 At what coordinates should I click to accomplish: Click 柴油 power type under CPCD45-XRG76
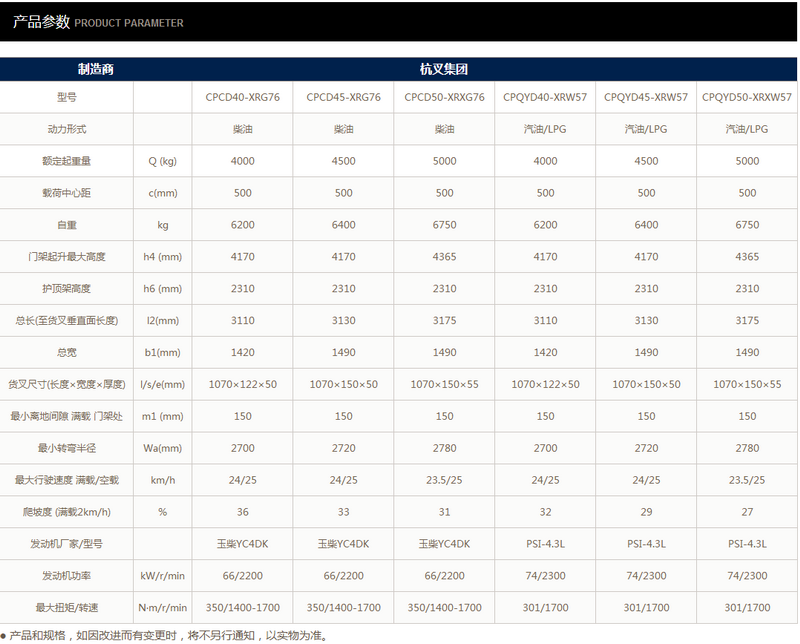[343, 129]
